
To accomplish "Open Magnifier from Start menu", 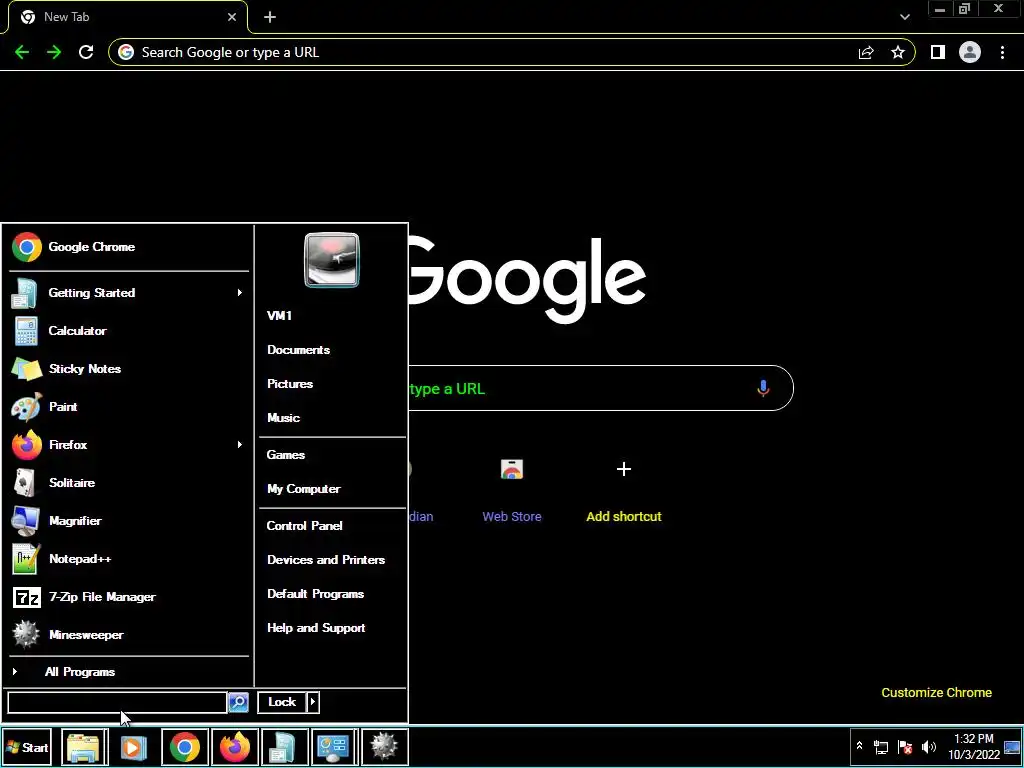I will (x=129, y=520).
